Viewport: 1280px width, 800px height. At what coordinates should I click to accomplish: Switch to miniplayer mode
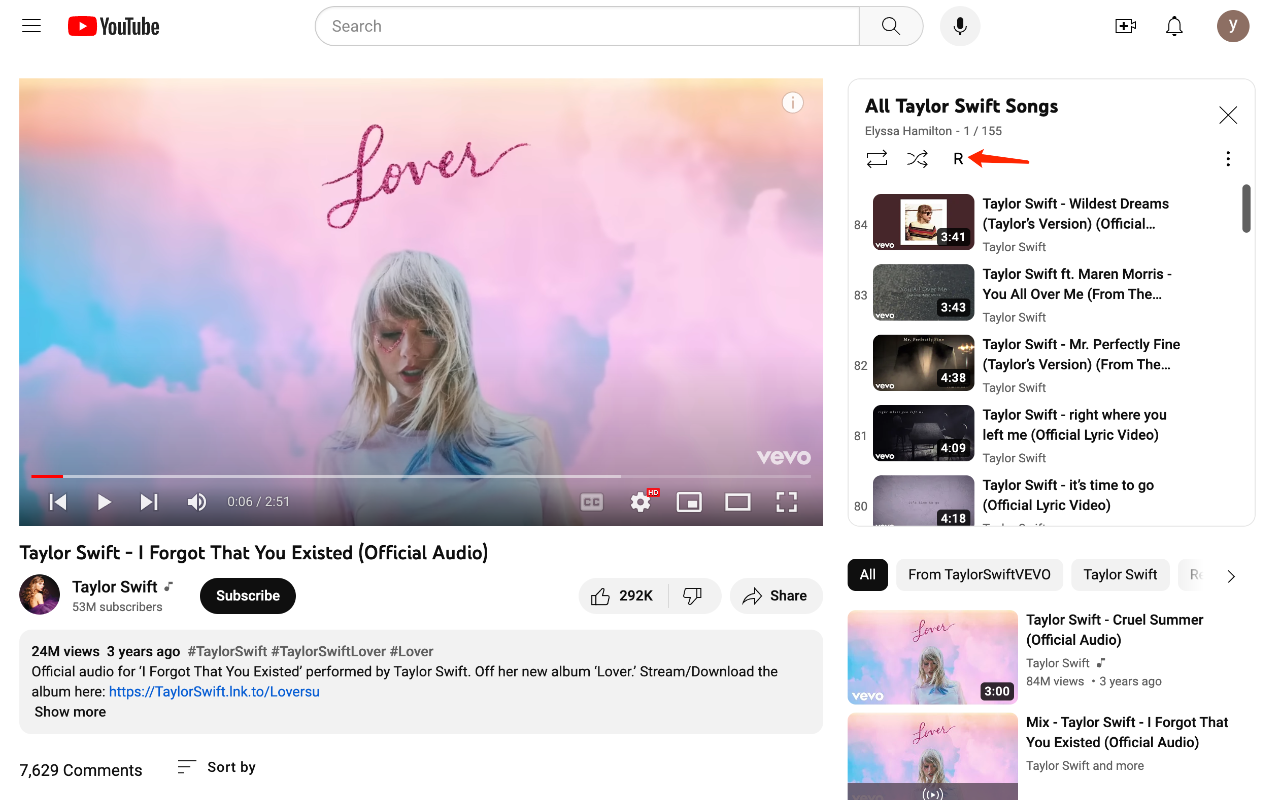(689, 501)
